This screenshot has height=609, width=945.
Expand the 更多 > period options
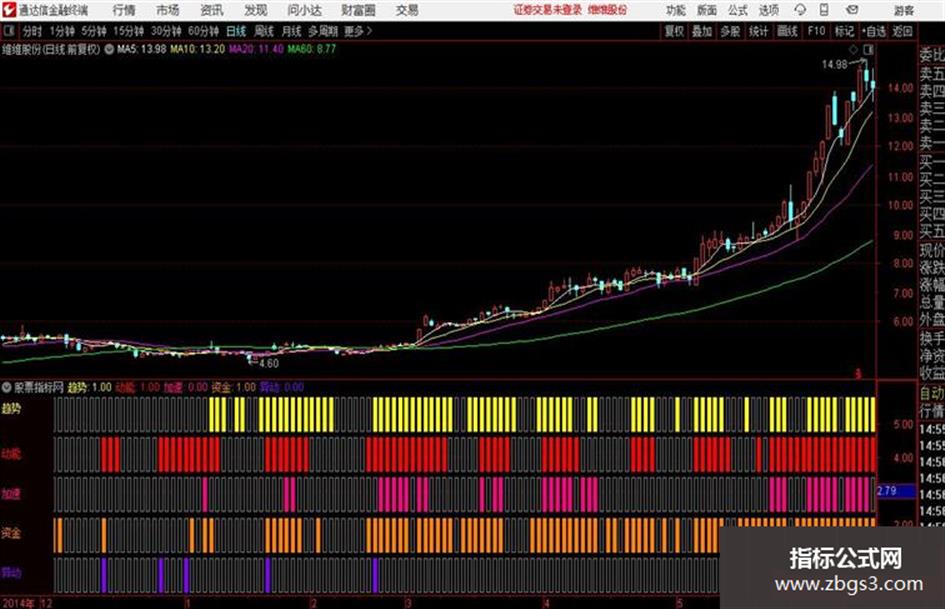358,31
